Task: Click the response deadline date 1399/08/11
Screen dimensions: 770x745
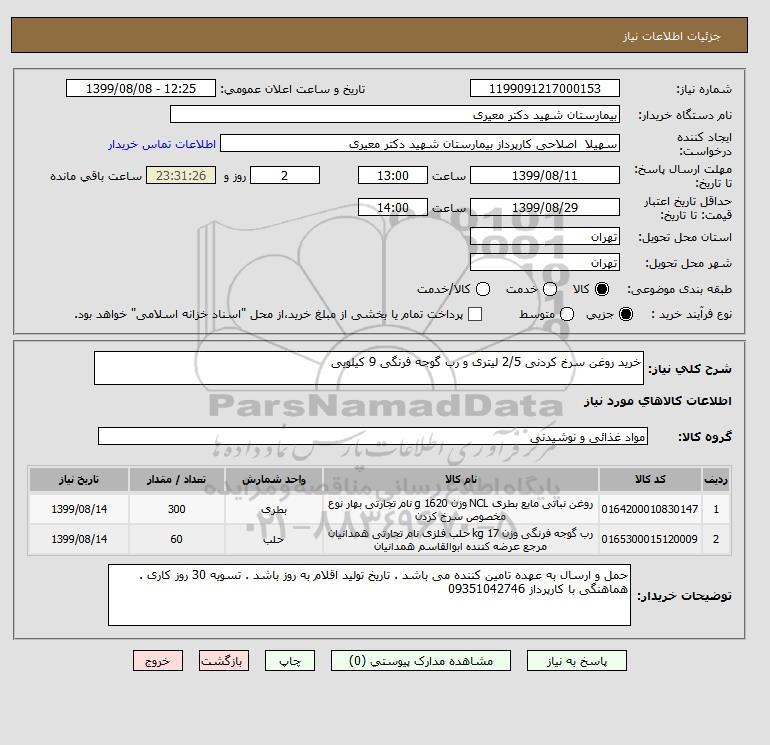Action: point(545,175)
